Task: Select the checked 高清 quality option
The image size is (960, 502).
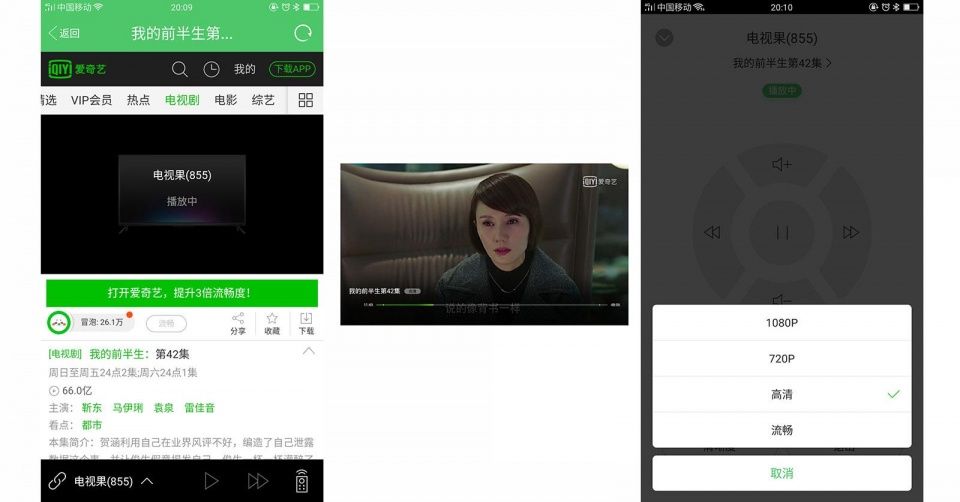Action: (782, 394)
